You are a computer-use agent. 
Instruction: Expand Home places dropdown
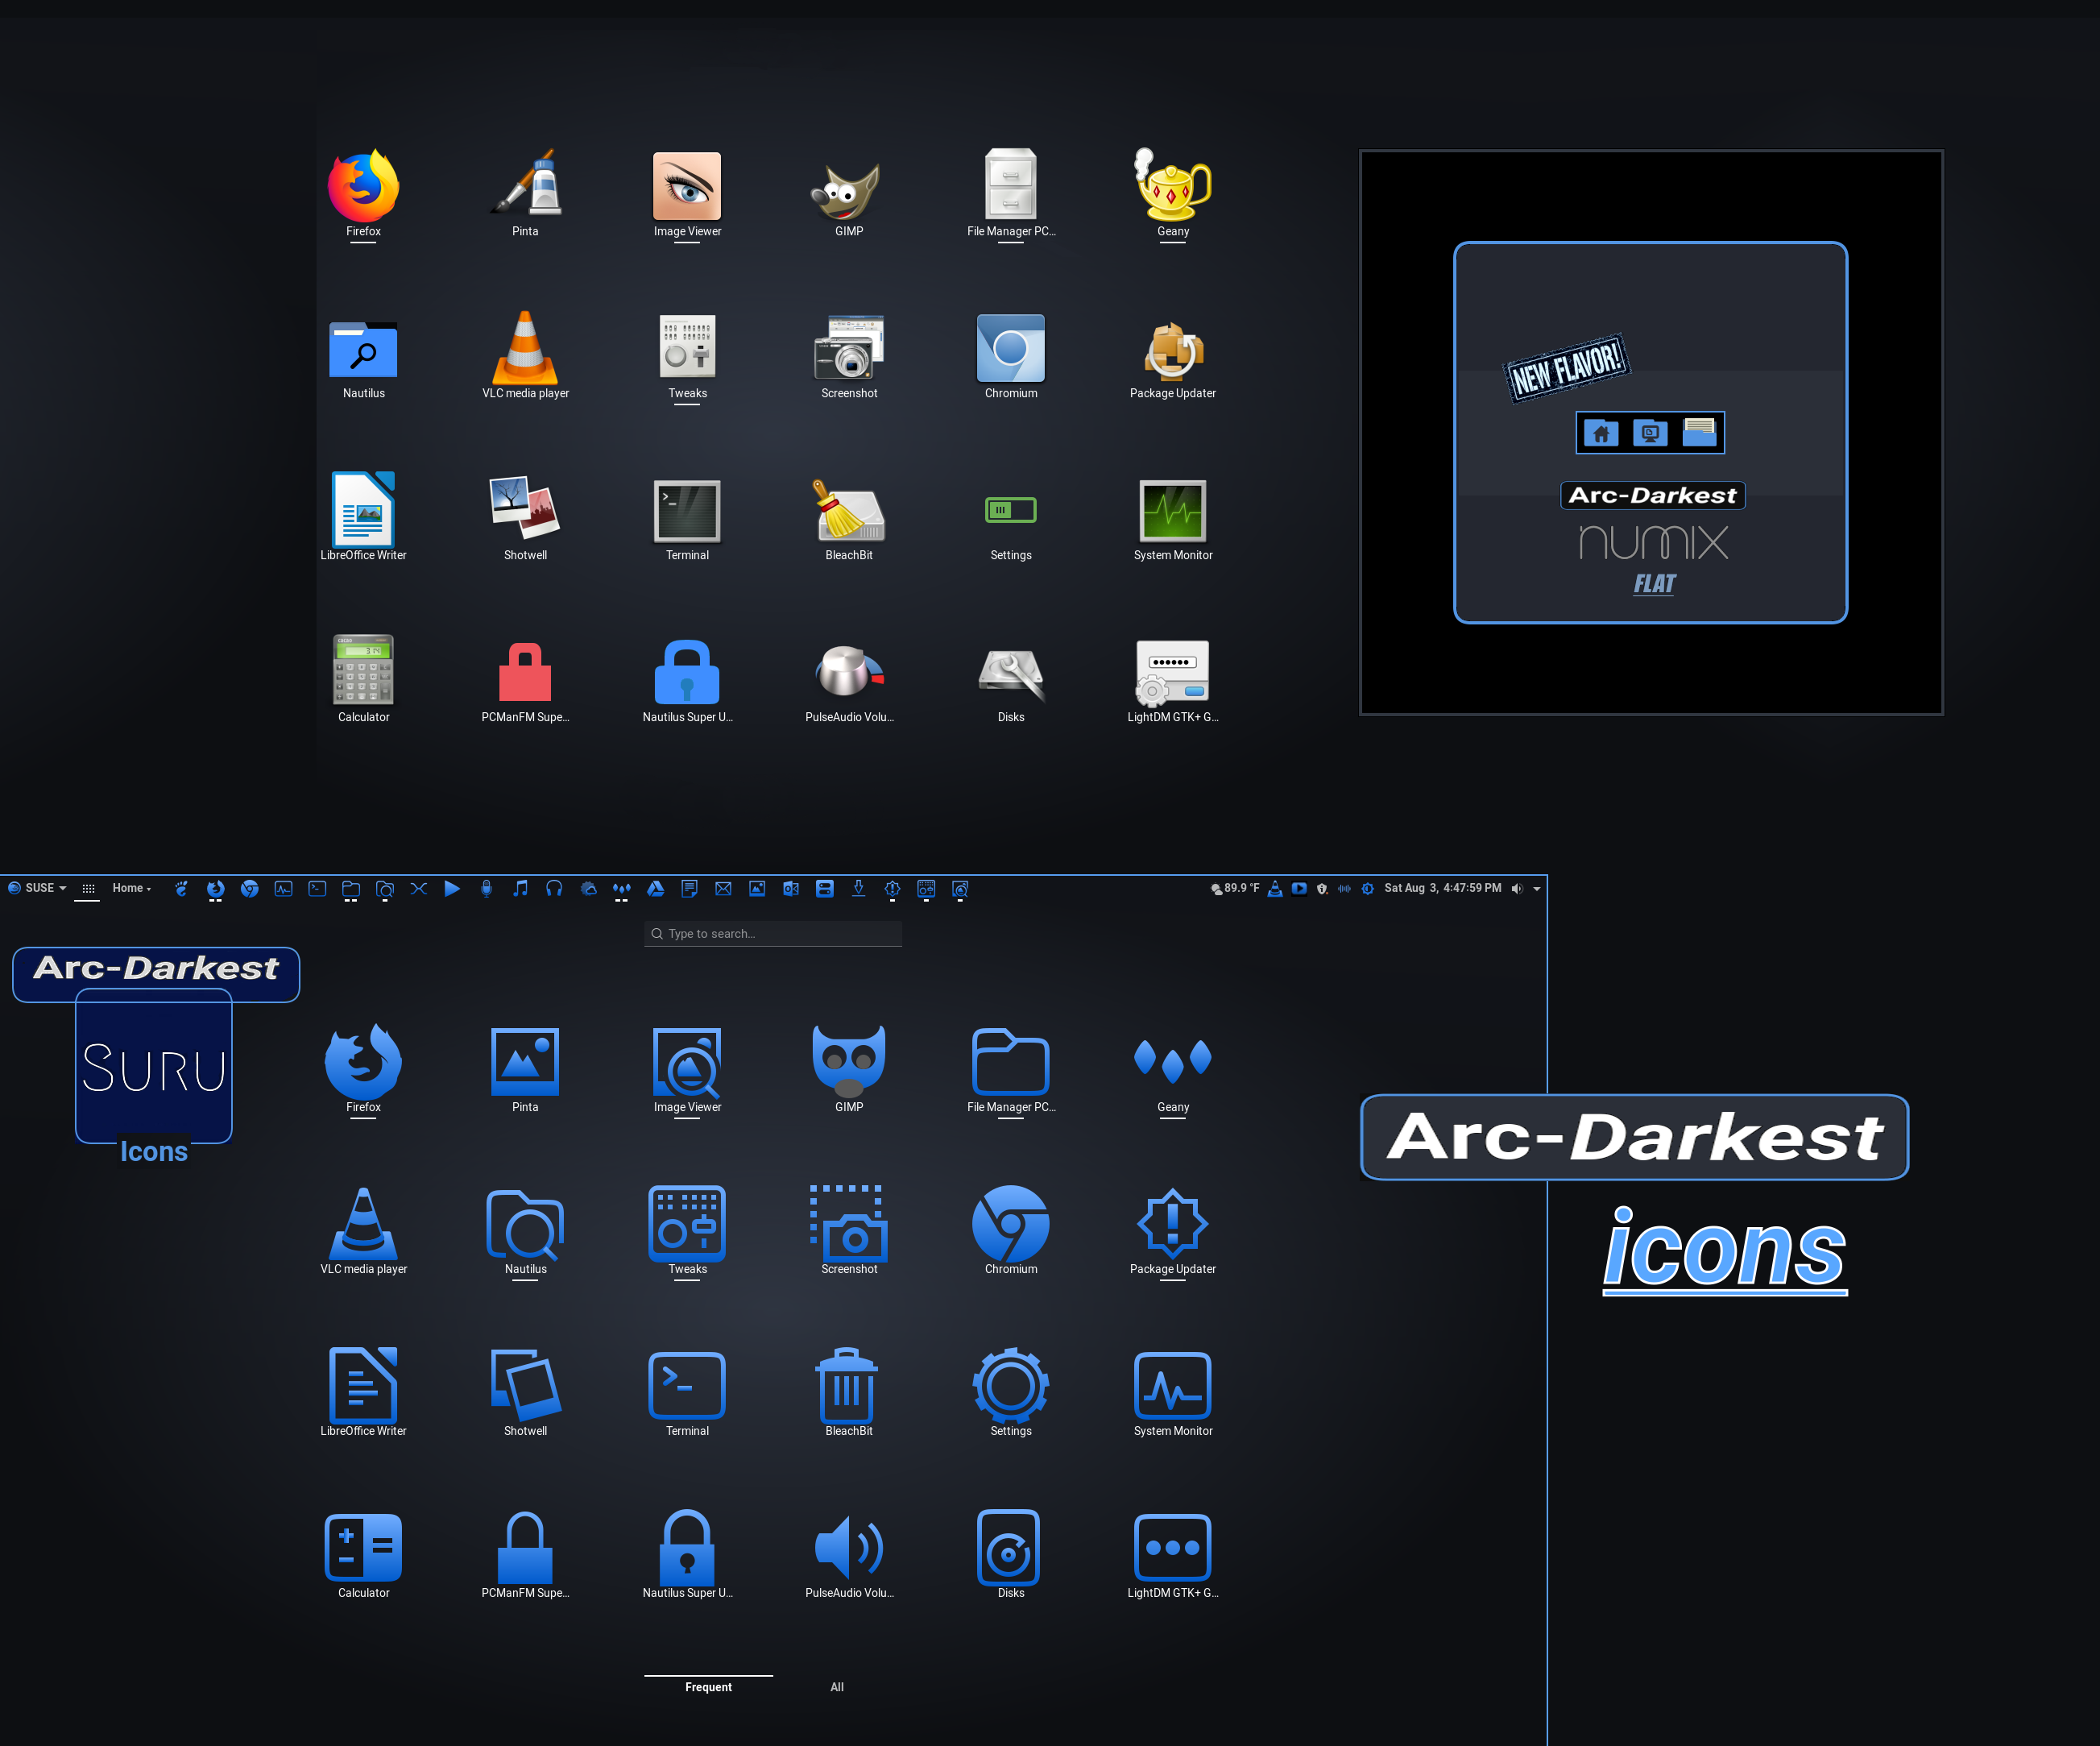tap(131, 888)
